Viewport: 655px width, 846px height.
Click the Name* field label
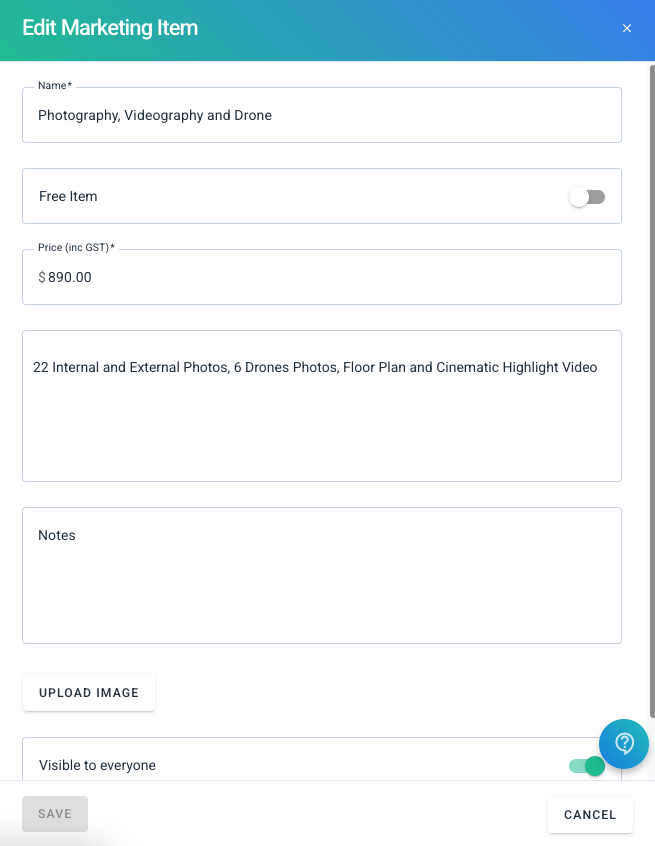tap(54, 85)
